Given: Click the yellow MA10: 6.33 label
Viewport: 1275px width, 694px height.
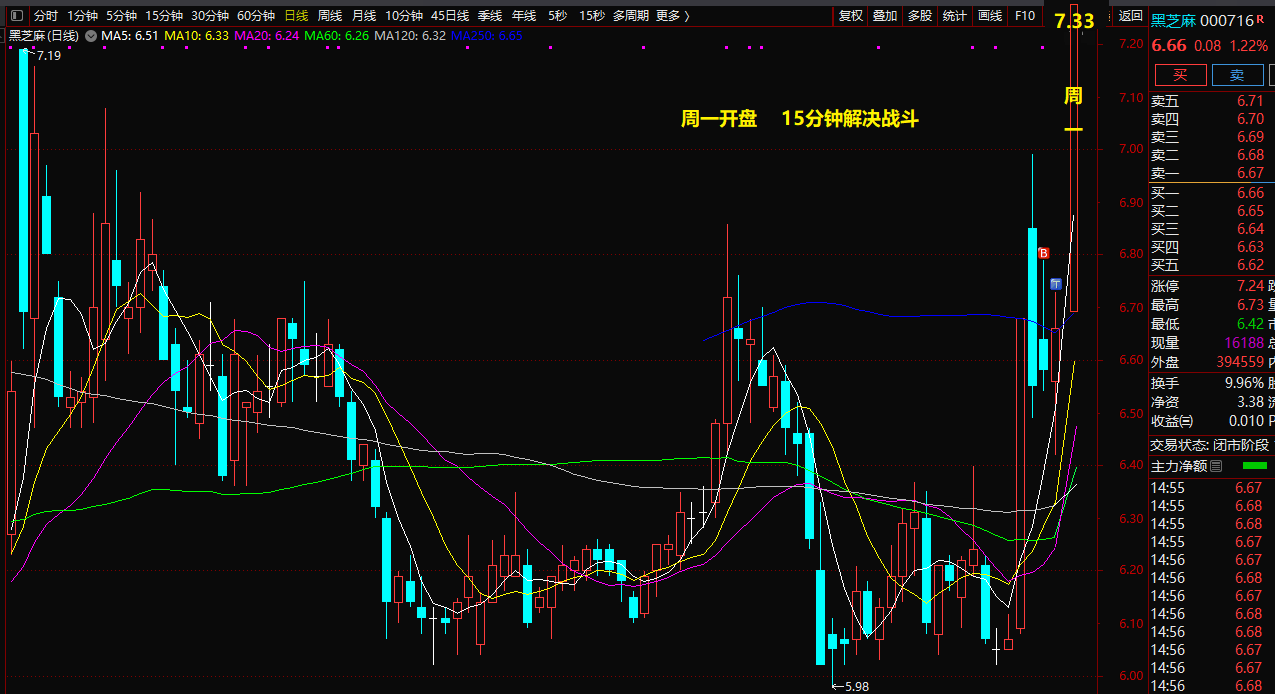Looking at the screenshot, I should pyautogui.click(x=197, y=36).
